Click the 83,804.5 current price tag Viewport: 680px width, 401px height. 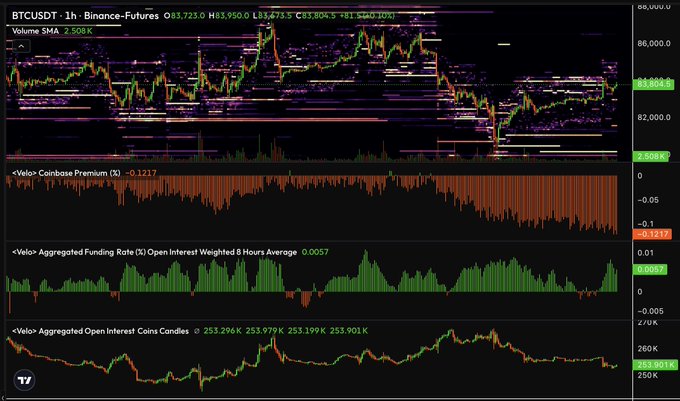pos(654,84)
